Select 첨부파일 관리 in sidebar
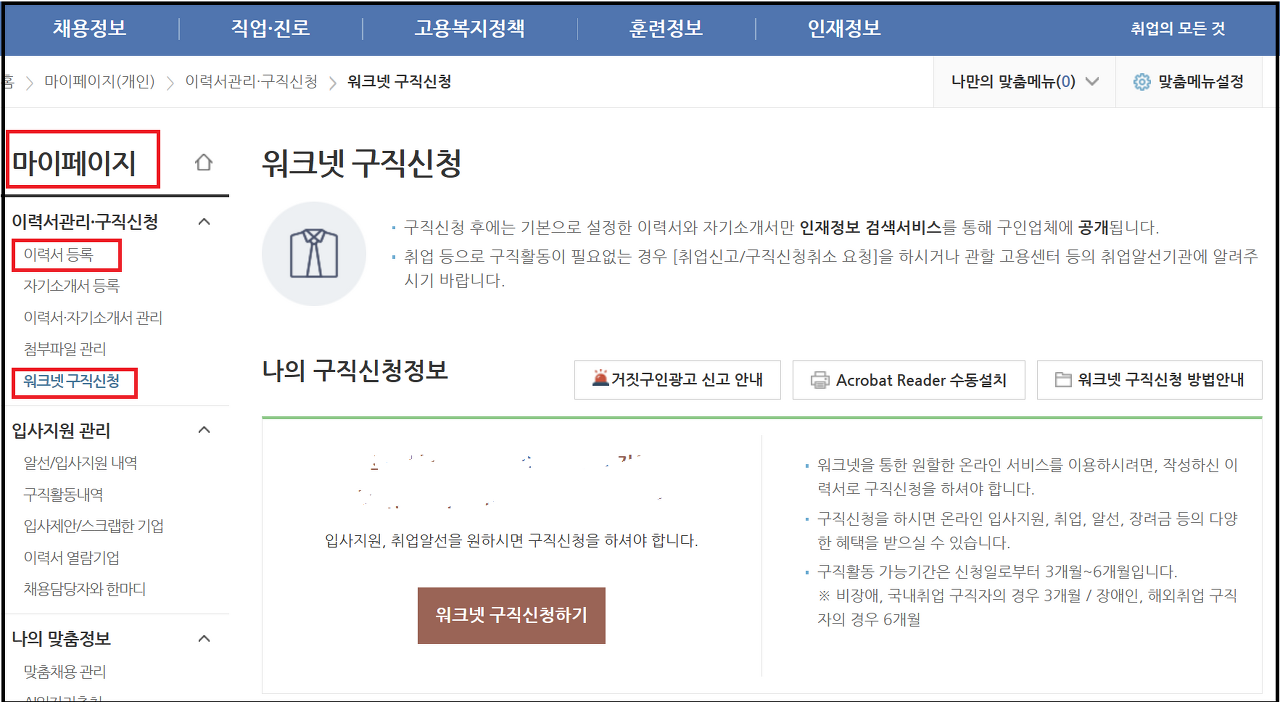The width and height of the screenshot is (1280, 702). tap(64, 349)
